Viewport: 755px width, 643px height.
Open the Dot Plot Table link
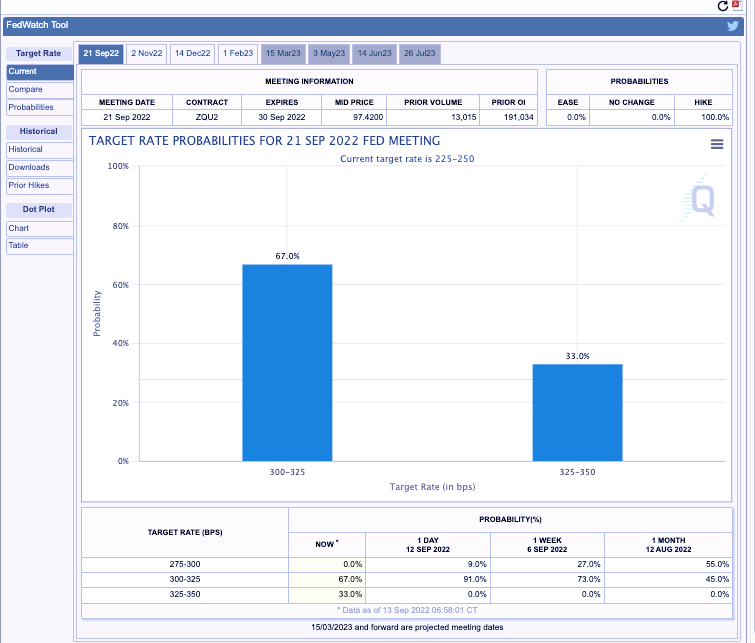(39, 246)
